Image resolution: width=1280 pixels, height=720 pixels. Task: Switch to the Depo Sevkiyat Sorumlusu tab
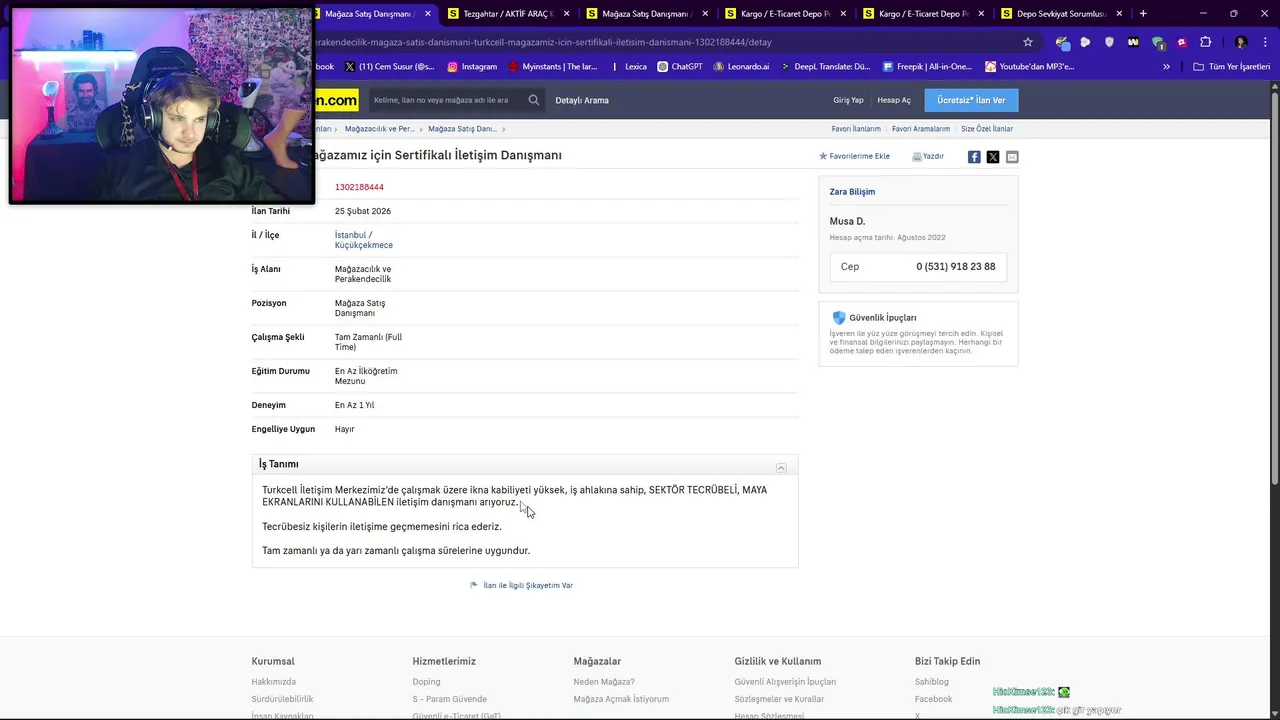[x=1060, y=14]
